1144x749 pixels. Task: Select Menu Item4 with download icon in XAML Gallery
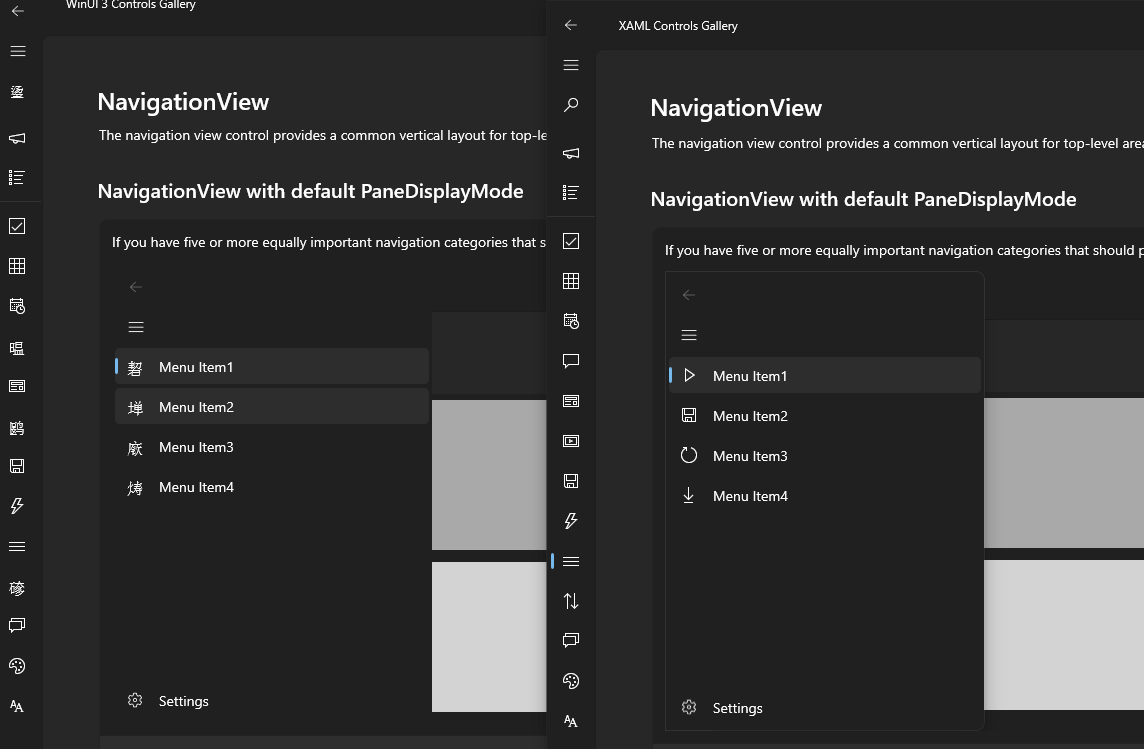824,496
